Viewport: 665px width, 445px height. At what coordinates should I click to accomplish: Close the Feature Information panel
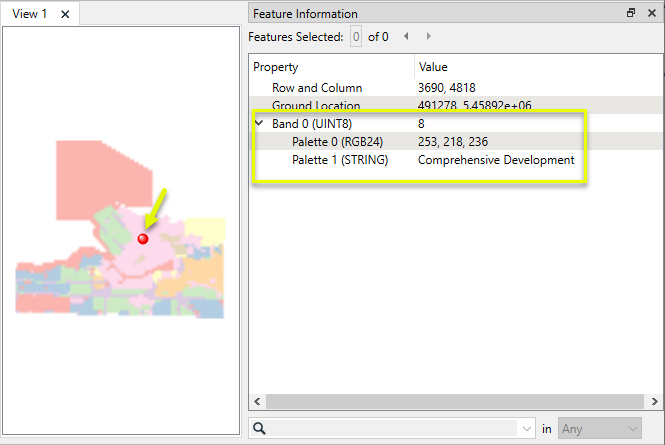click(651, 13)
